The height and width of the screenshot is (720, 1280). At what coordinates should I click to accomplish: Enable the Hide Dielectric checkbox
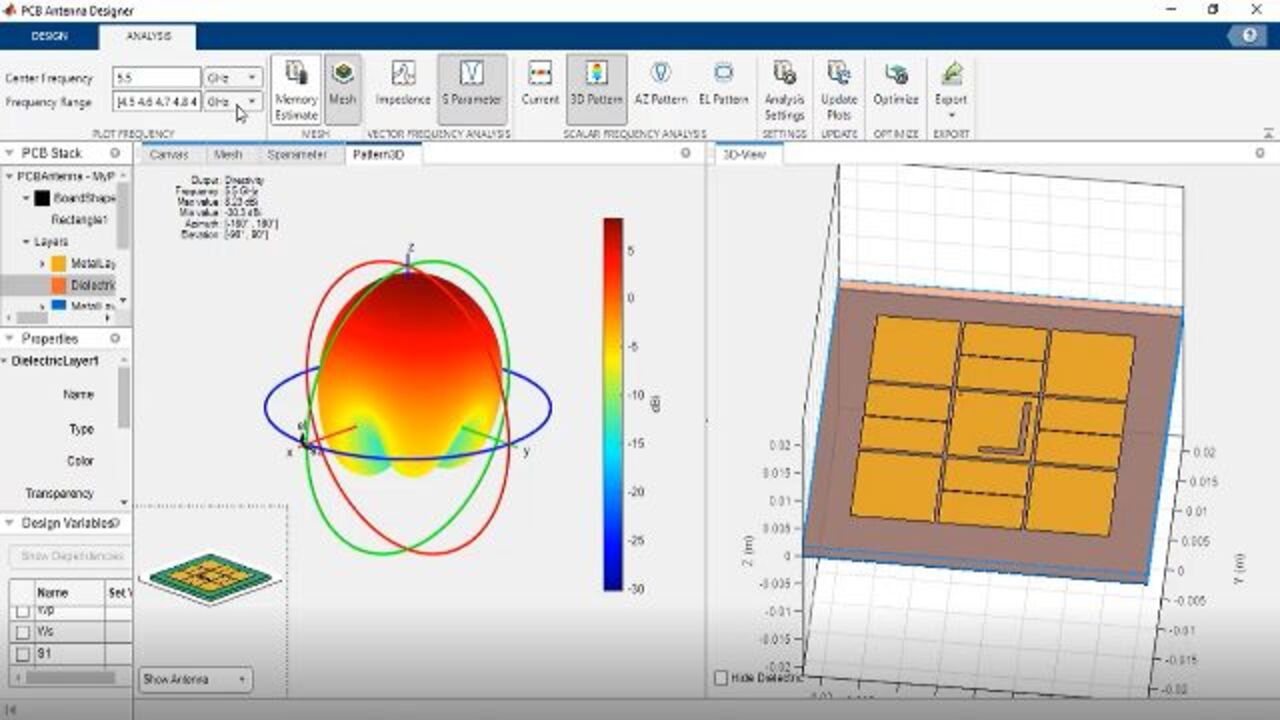[x=721, y=678]
